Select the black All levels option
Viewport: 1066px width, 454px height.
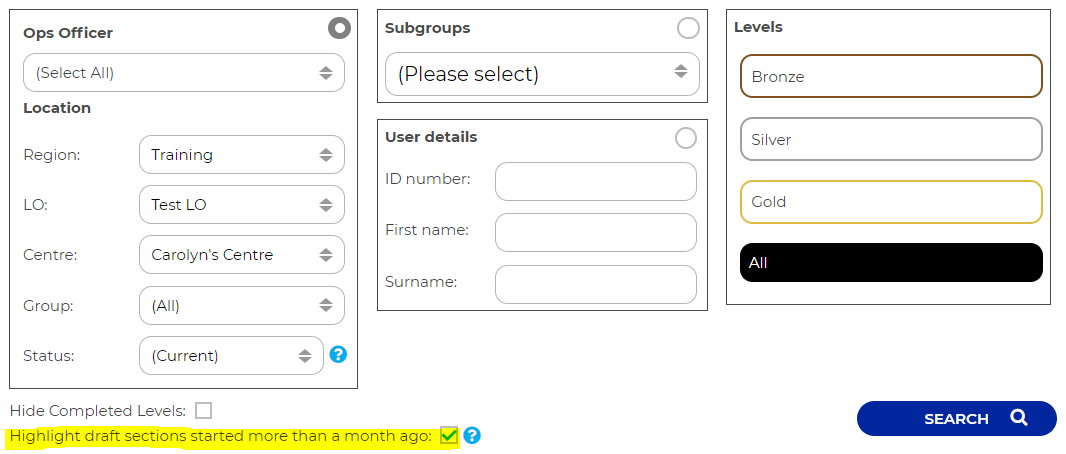point(890,263)
